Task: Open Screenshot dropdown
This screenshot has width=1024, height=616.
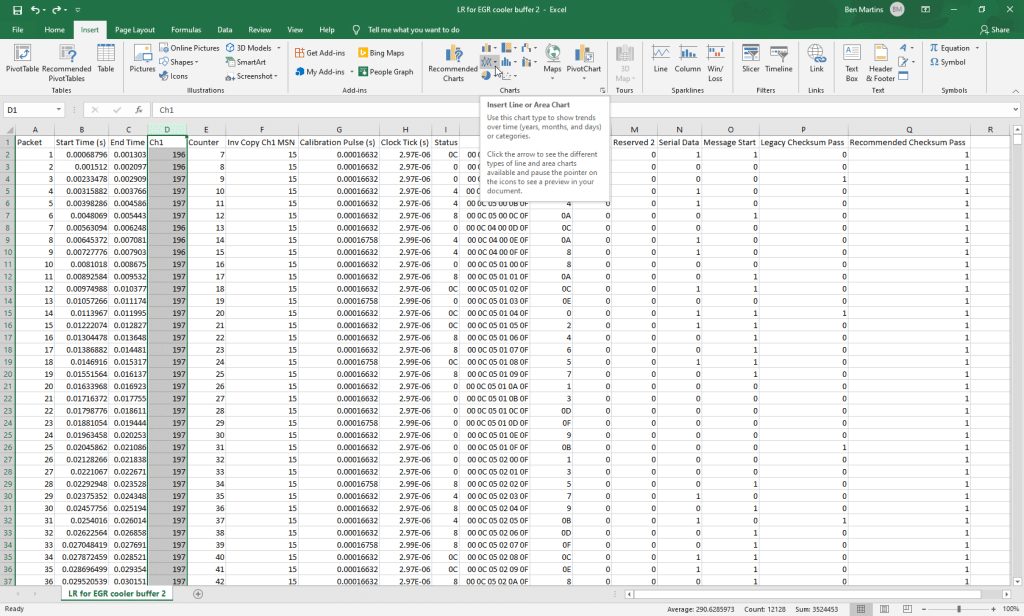Action: (251, 76)
